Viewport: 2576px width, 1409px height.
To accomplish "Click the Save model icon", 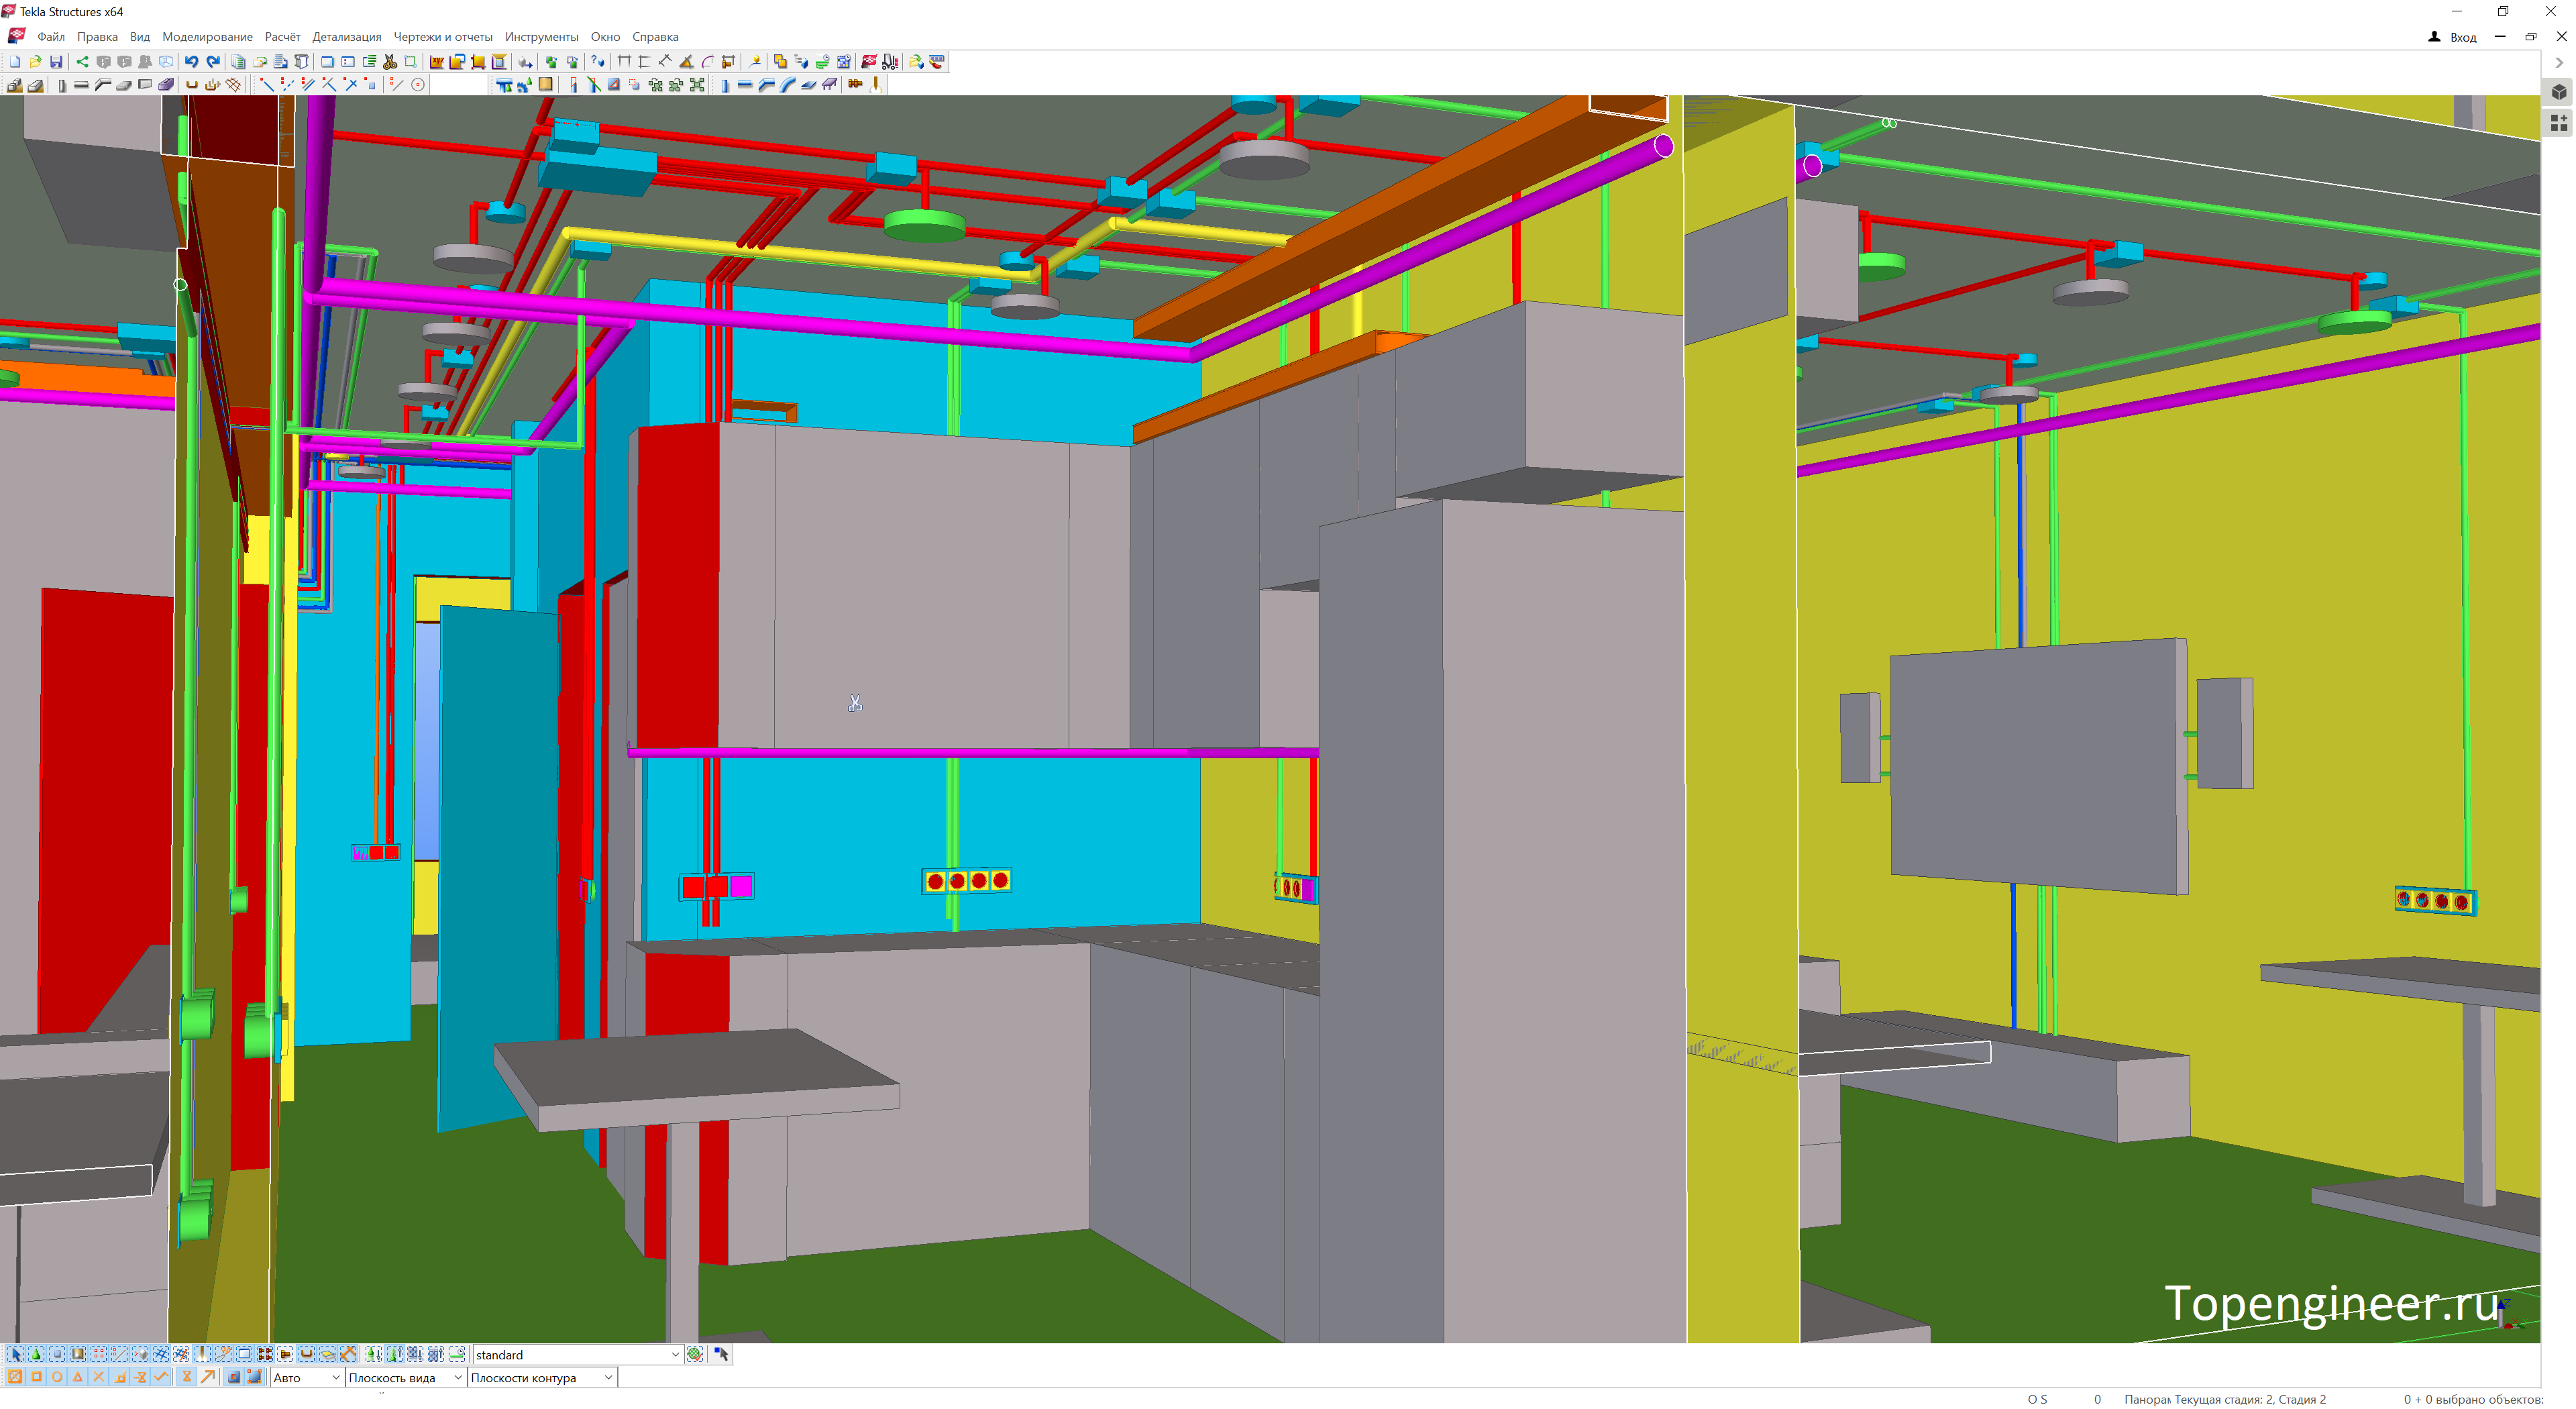I will coord(56,62).
